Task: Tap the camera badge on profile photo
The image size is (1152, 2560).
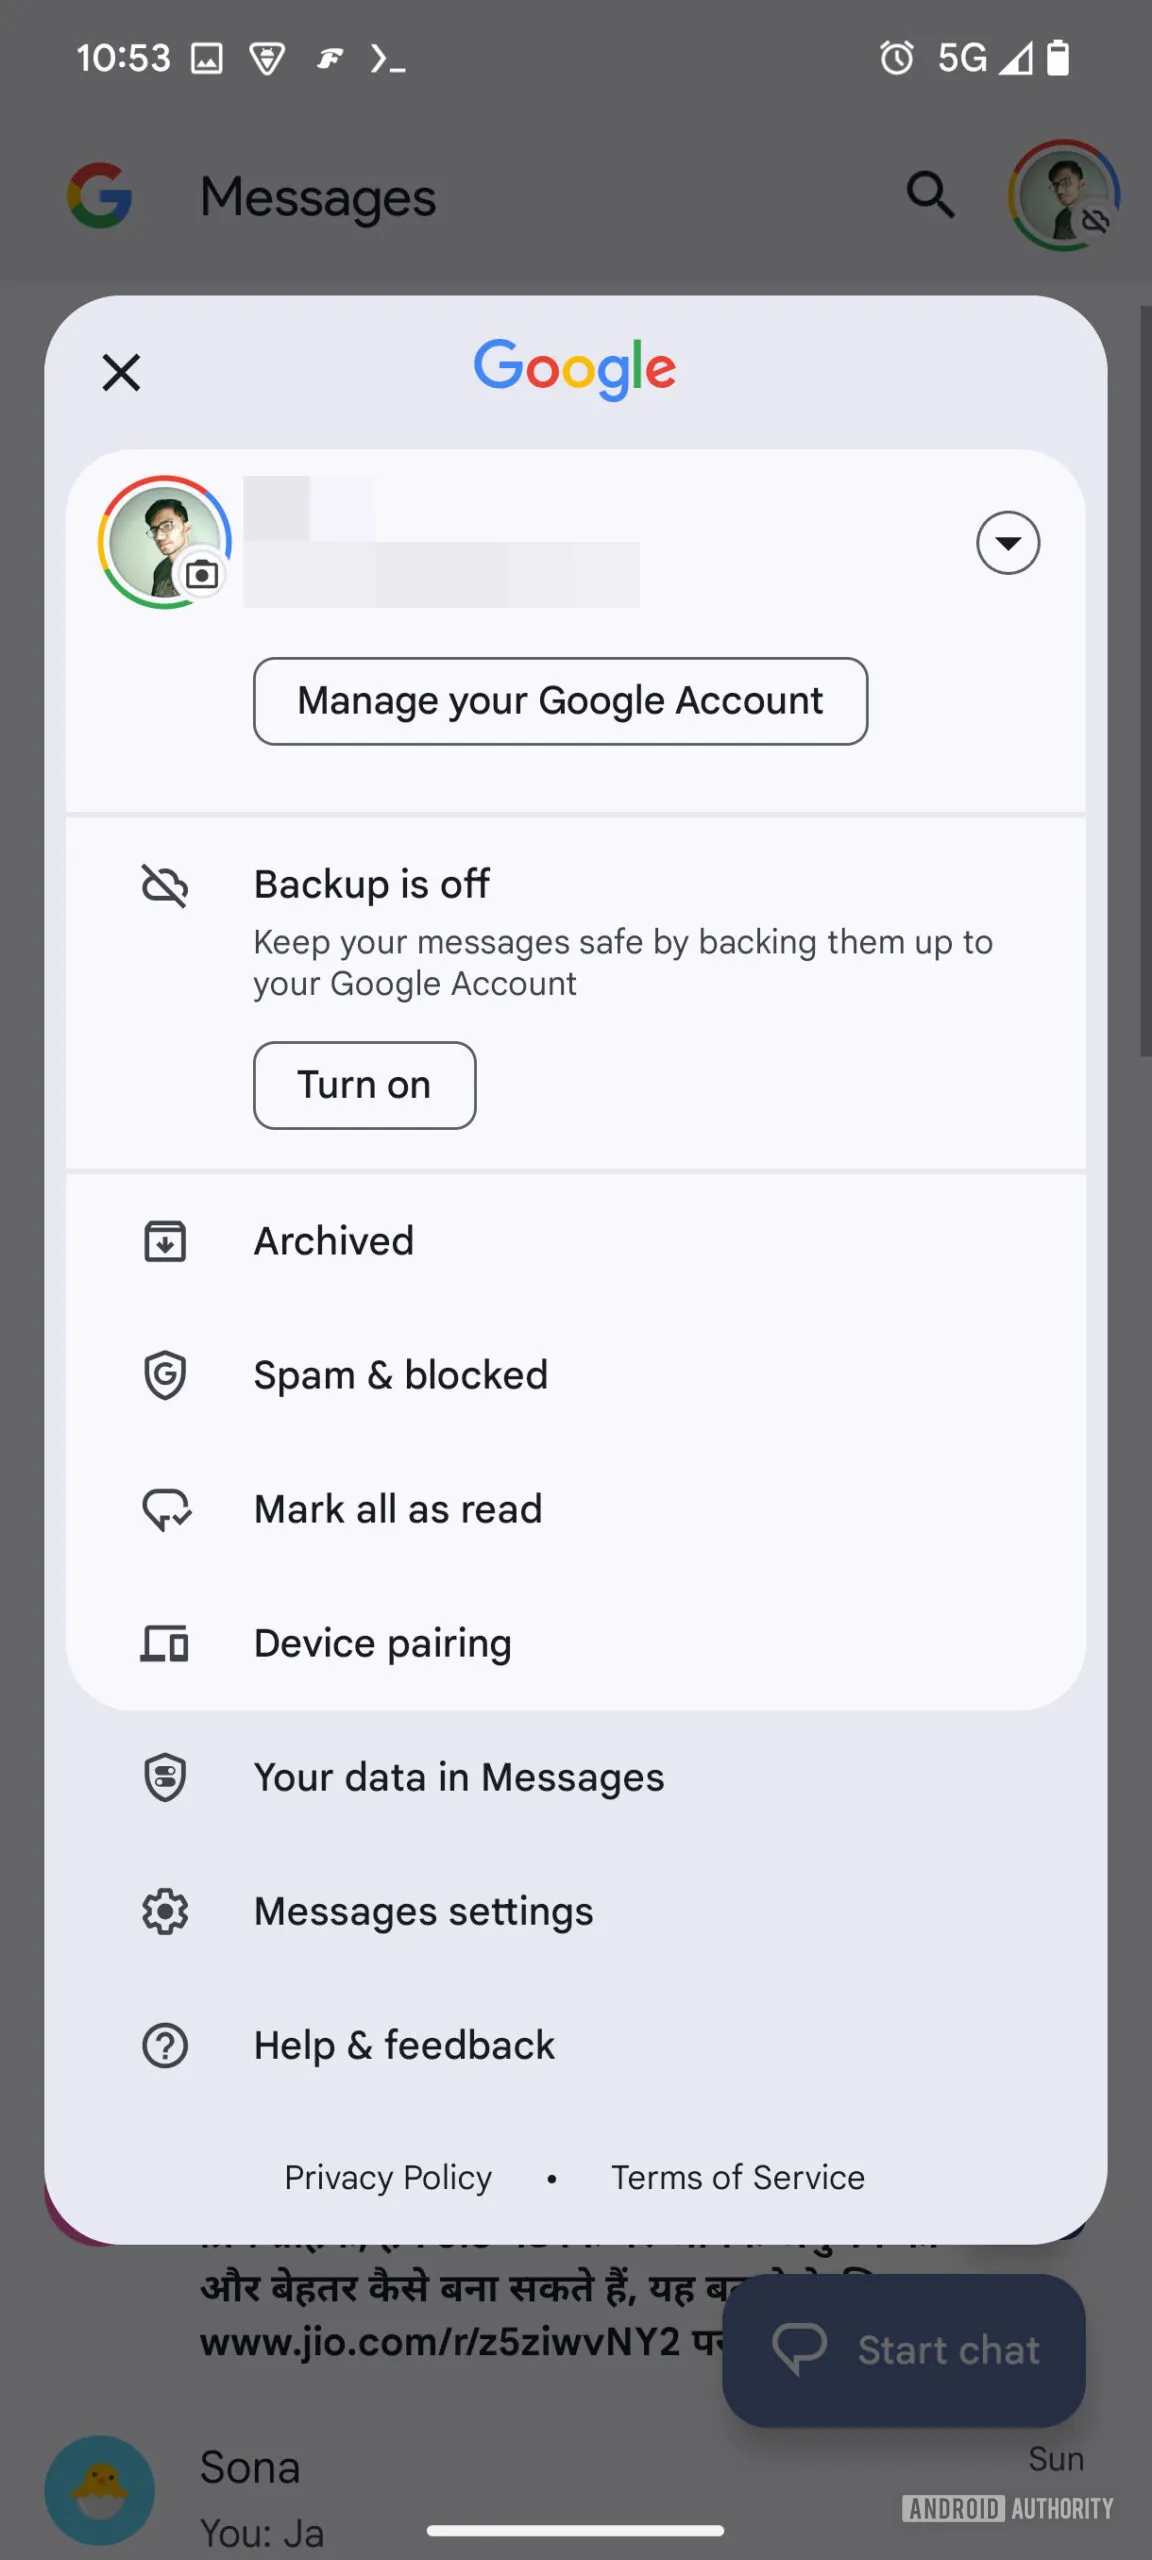Action: click(x=203, y=575)
